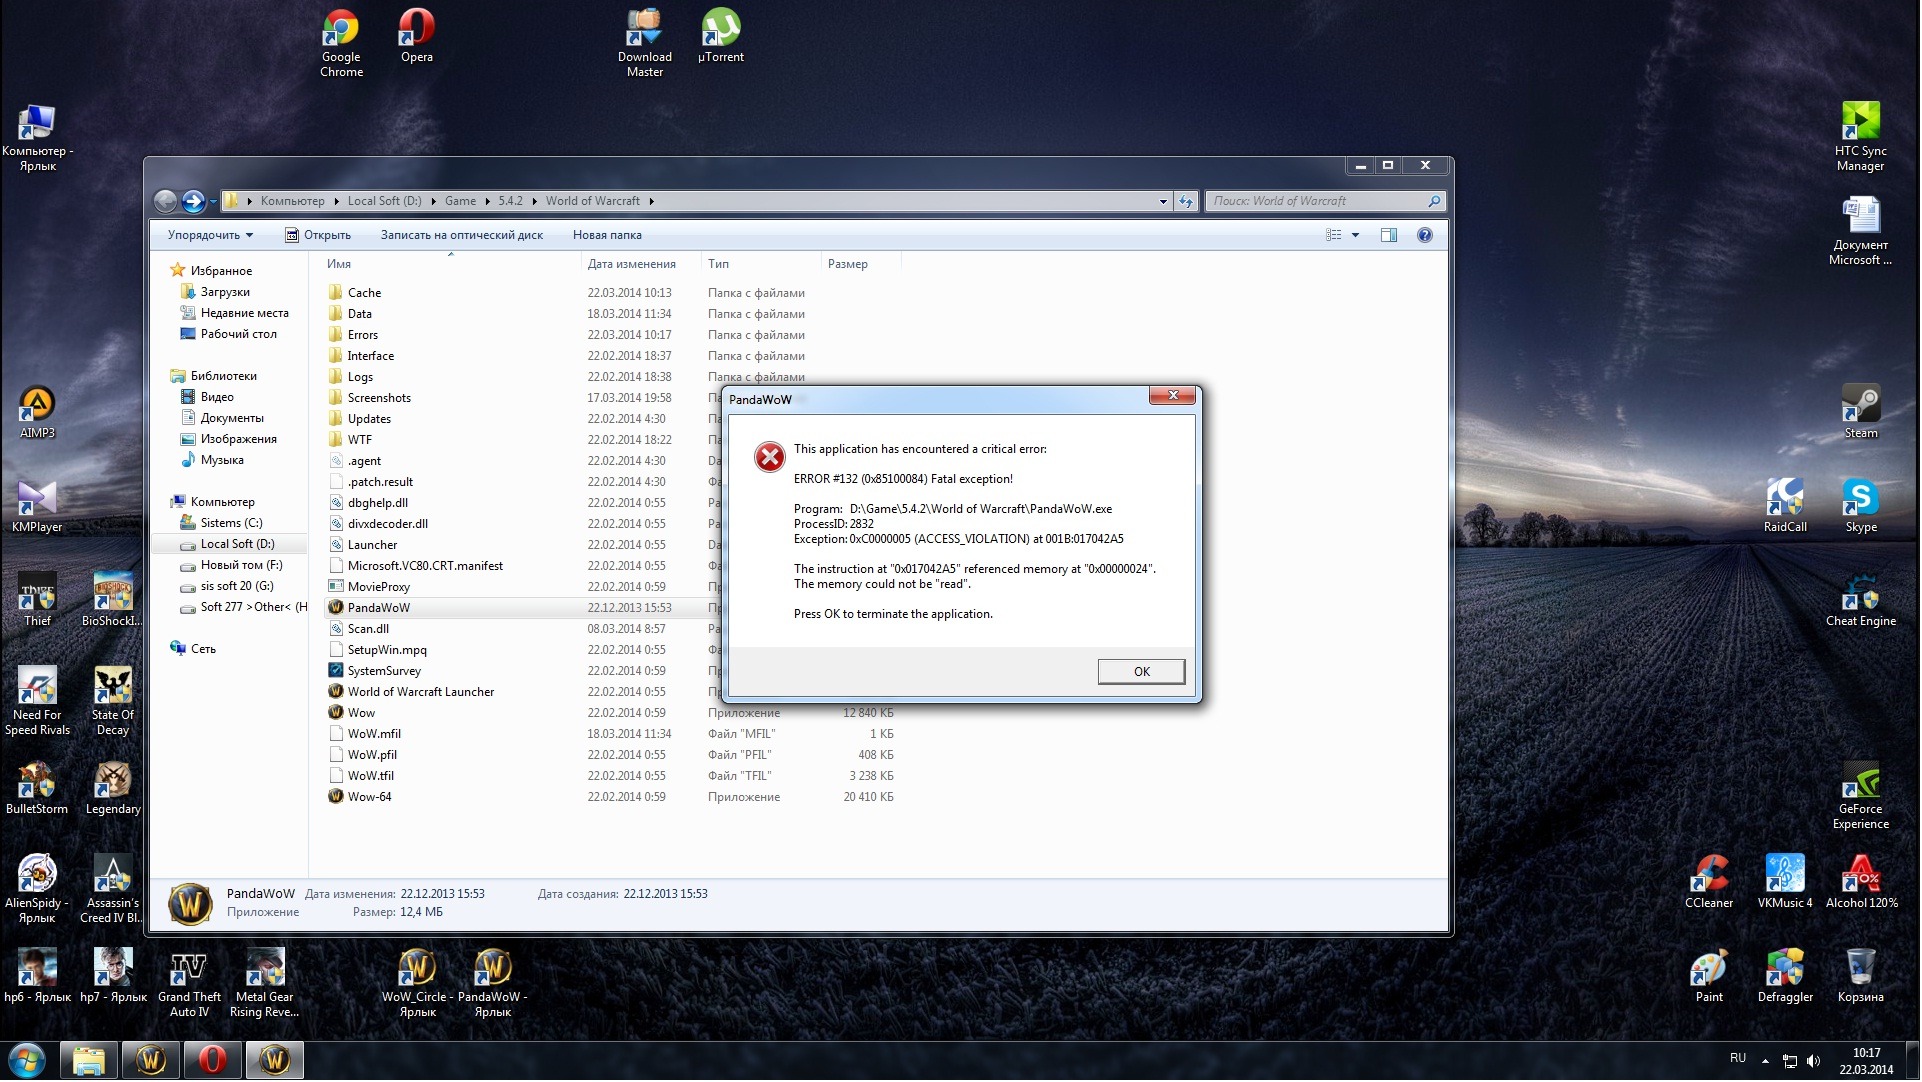The height and width of the screenshot is (1082, 1922).
Task: Toggle the preview pane button
Action: click(x=1389, y=235)
